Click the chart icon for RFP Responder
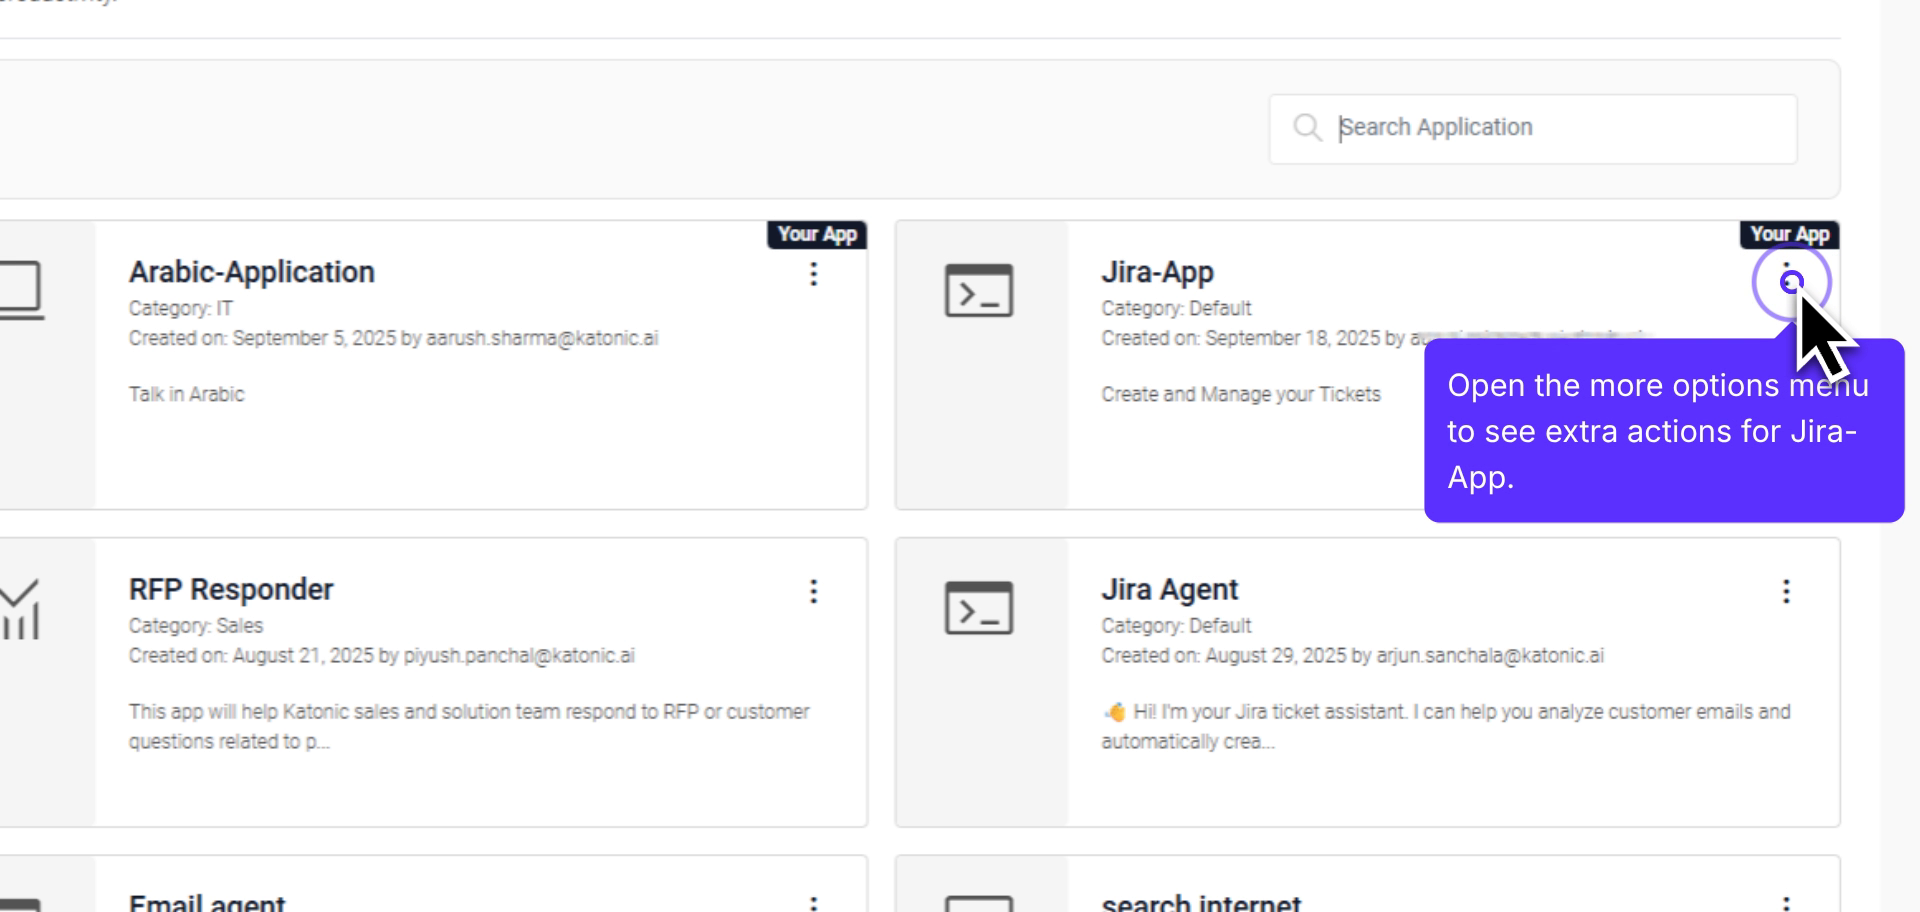1920x912 pixels. tap(18, 607)
